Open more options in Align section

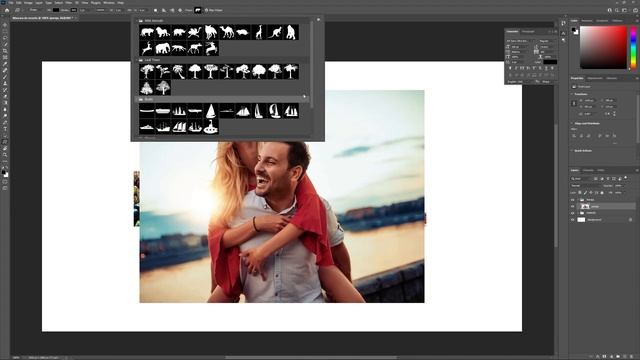(615, 143)
